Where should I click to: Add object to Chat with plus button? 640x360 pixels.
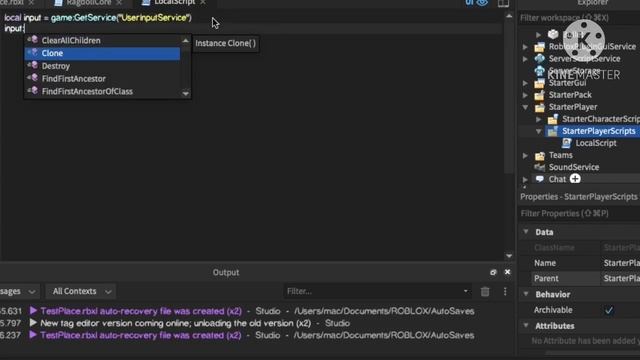575,179
